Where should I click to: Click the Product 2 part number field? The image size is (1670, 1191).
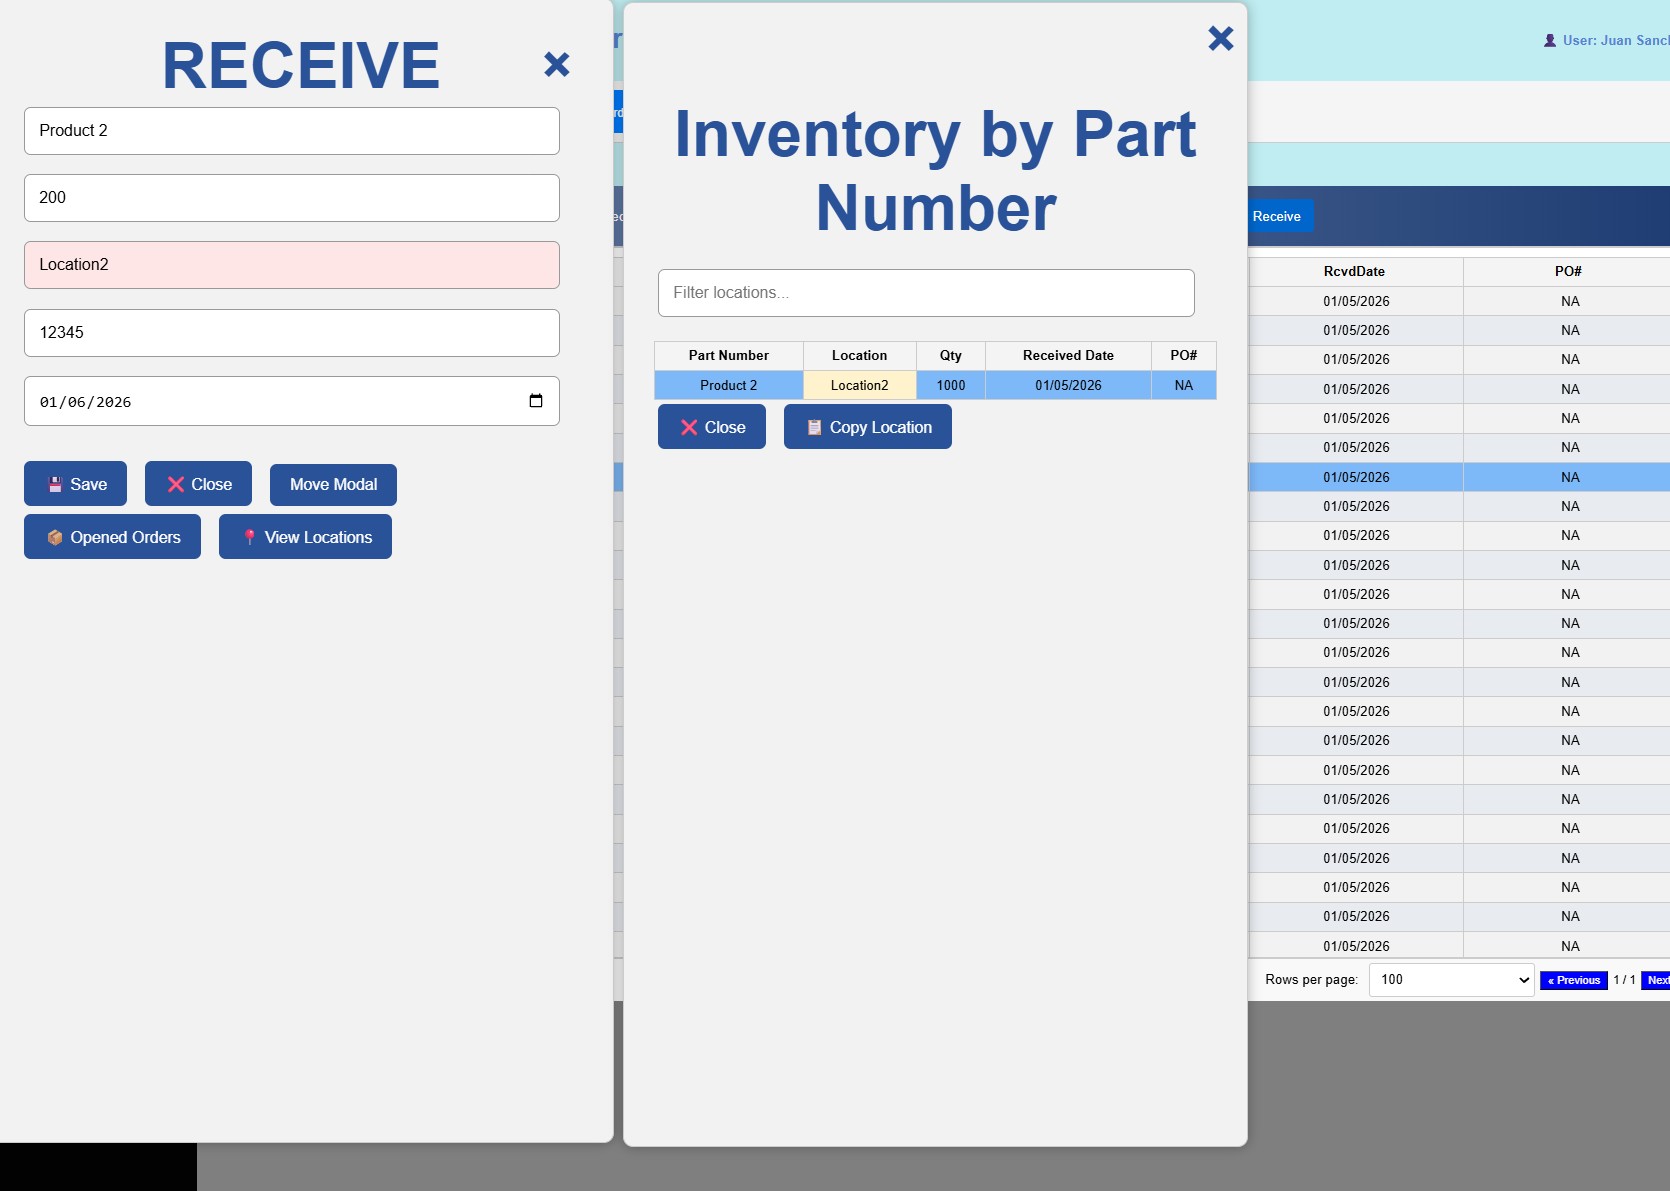(x=292, y=131)
